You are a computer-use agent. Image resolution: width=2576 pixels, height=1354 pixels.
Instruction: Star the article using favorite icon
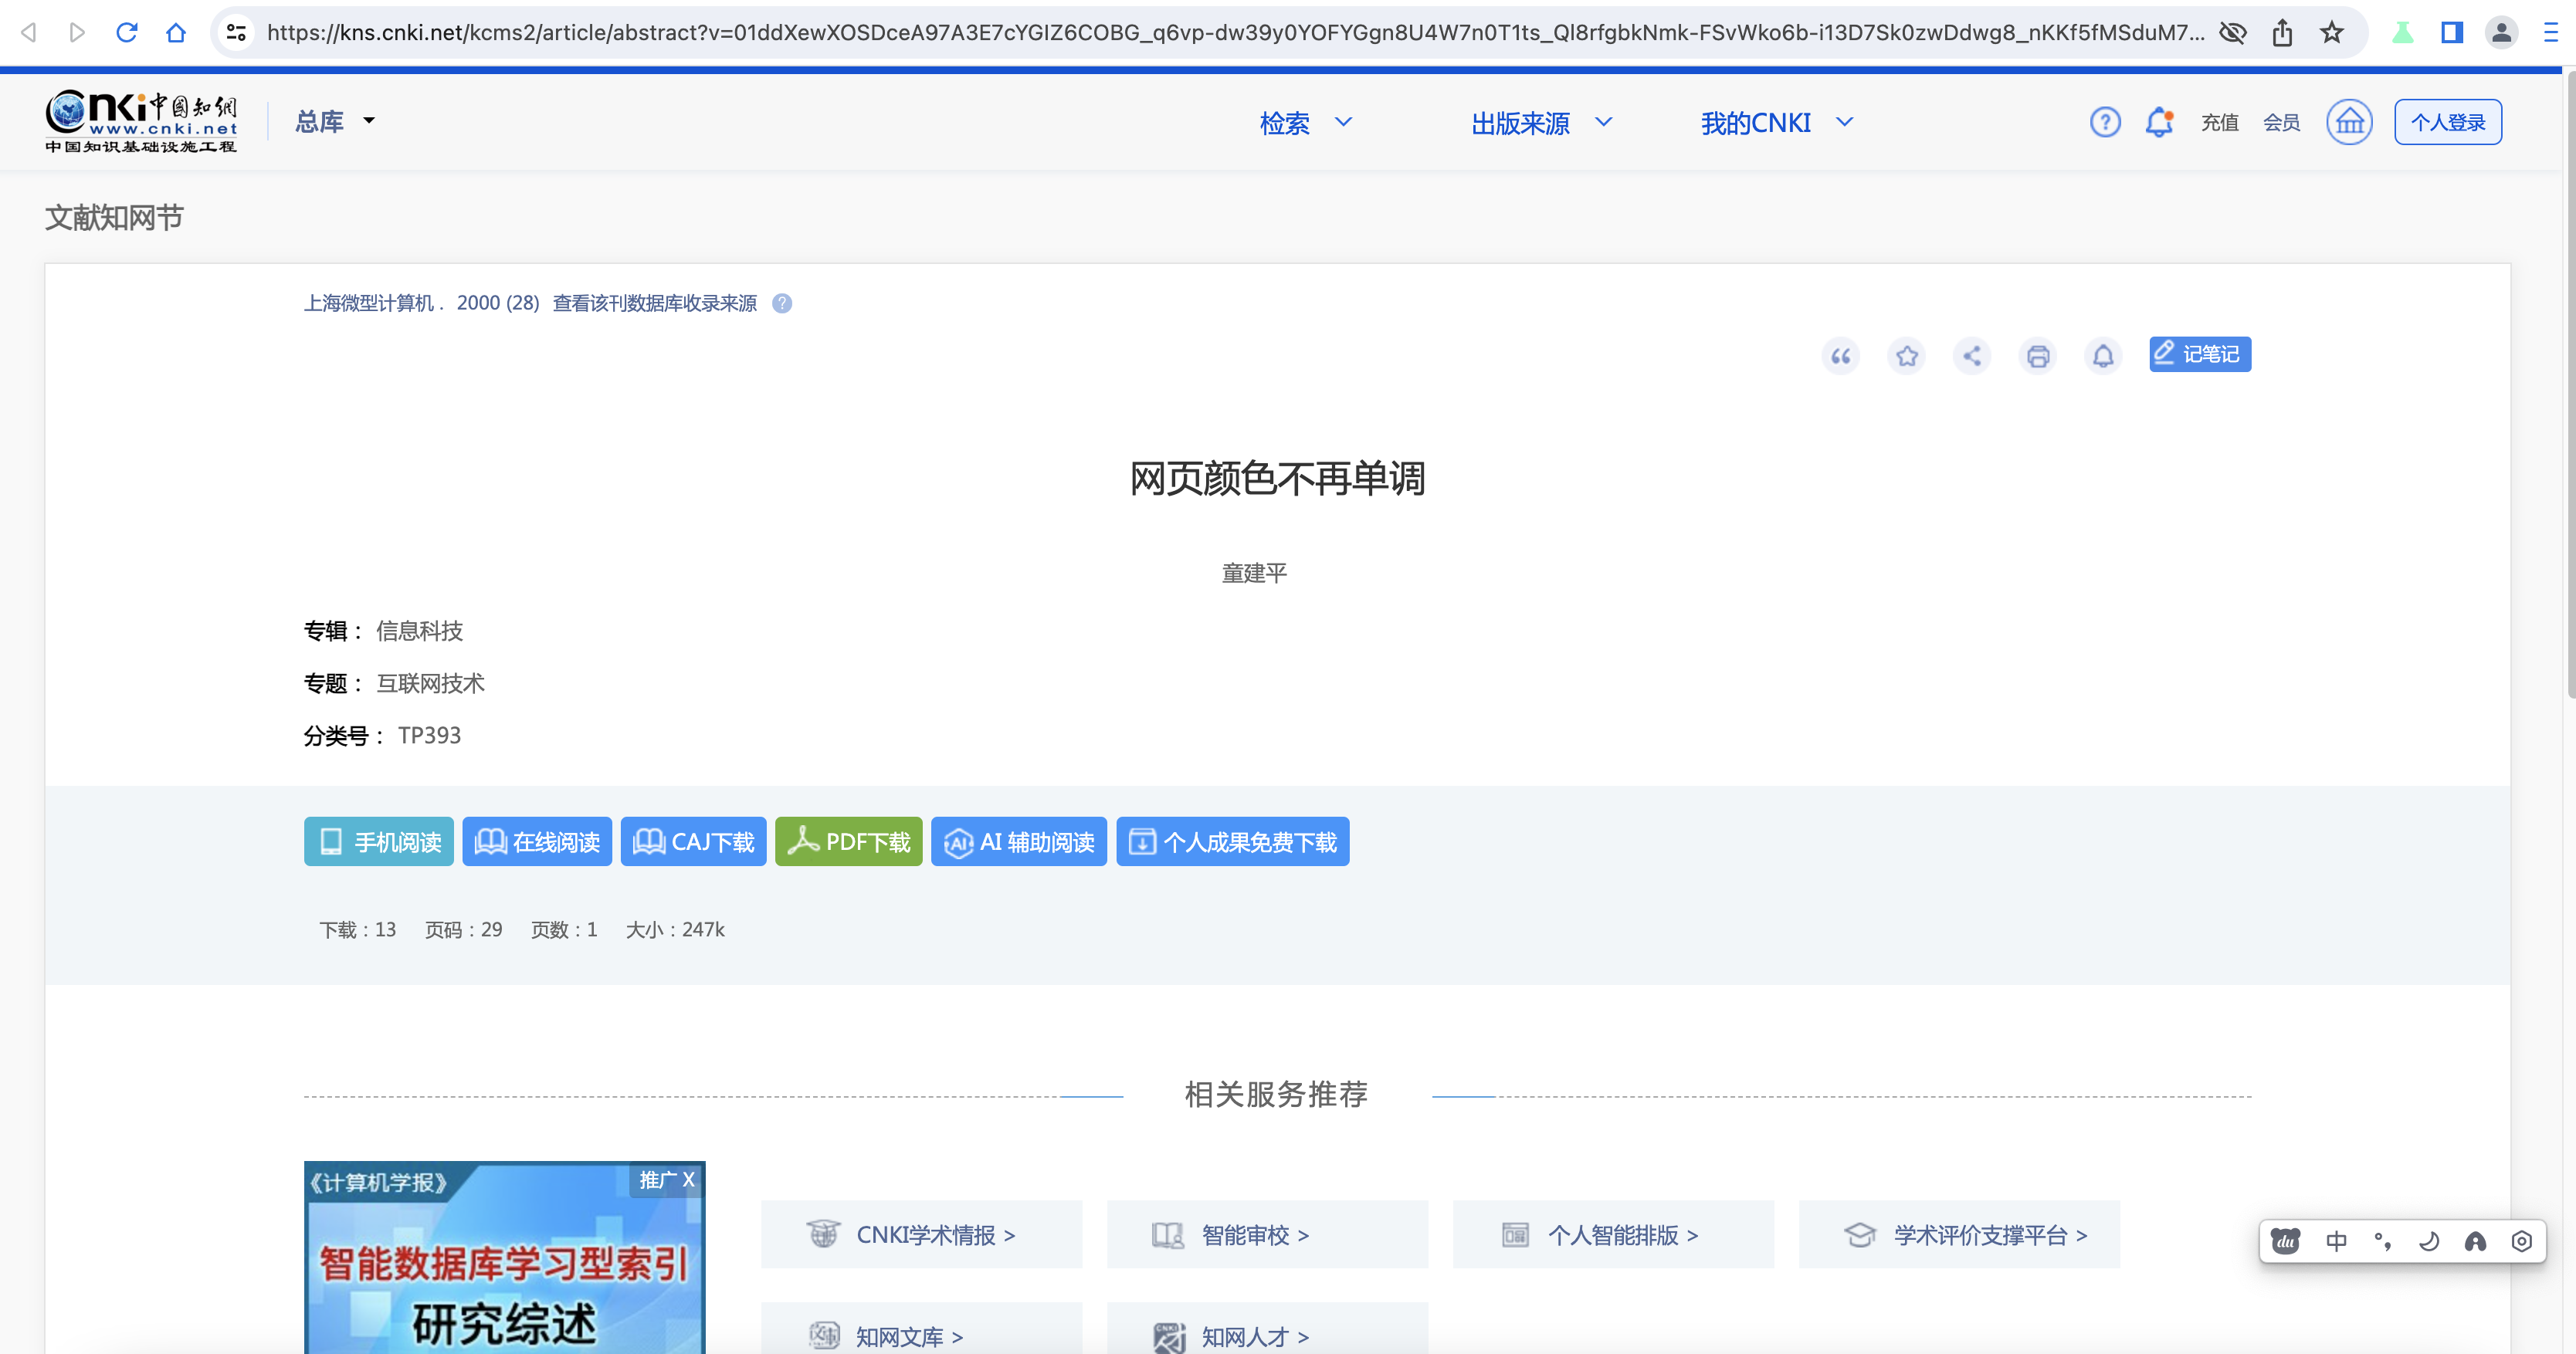pos(1906,355)
